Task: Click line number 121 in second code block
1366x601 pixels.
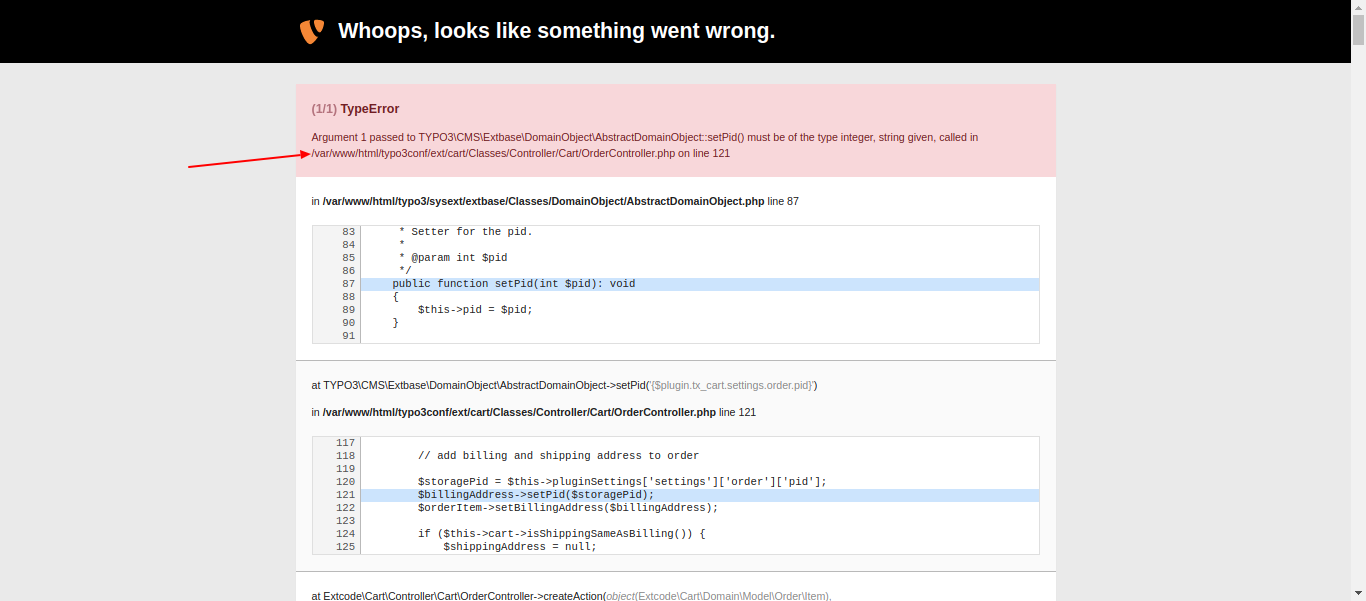Action: [x=345, y=495]
